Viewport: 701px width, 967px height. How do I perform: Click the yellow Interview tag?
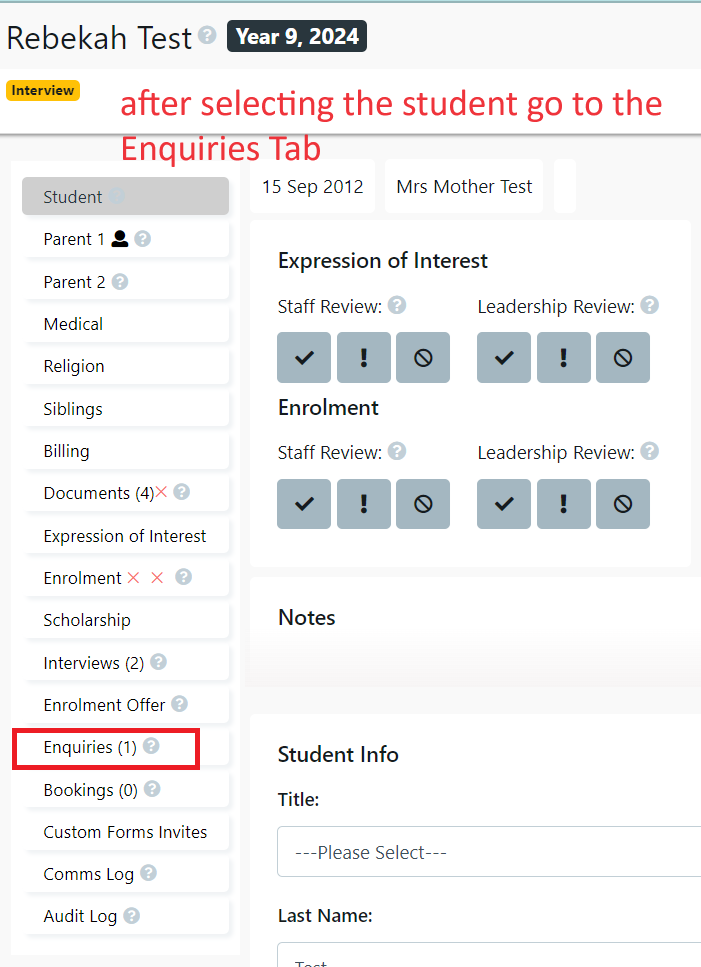coord(42,90)
